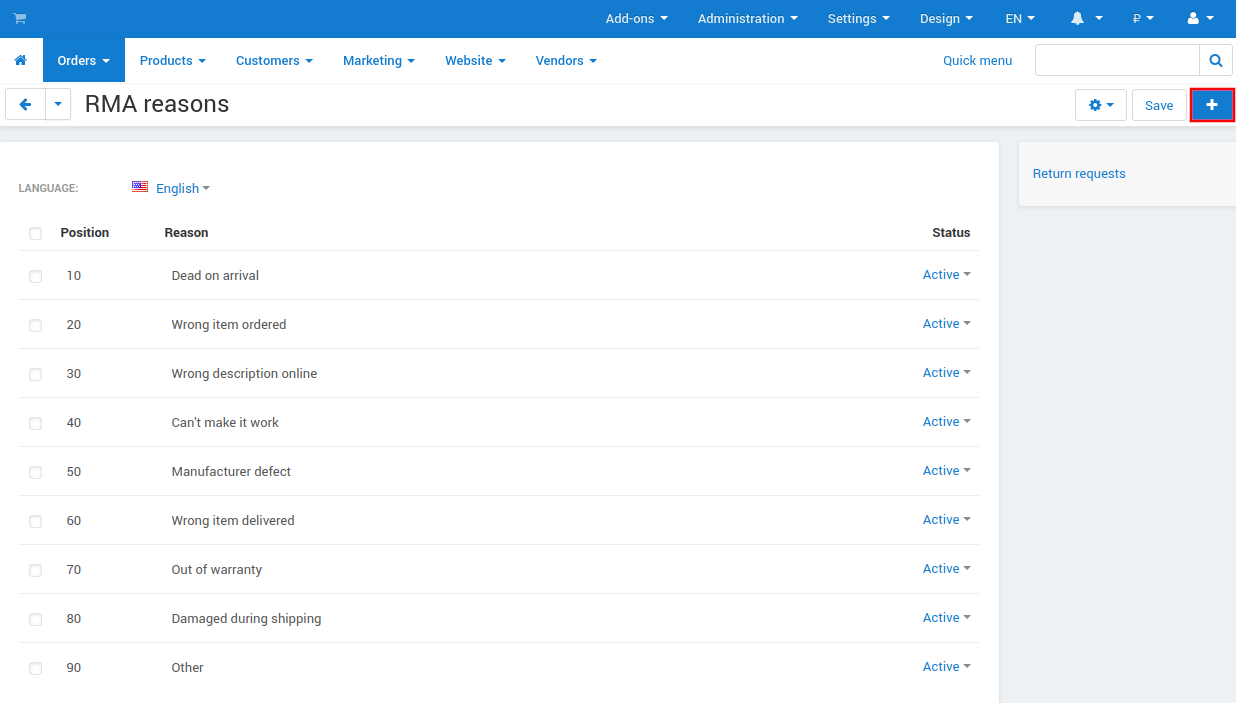This screenshot has width=1236, height=703.
Task: Open the Administration menu
Action: (x=748, y=19)
